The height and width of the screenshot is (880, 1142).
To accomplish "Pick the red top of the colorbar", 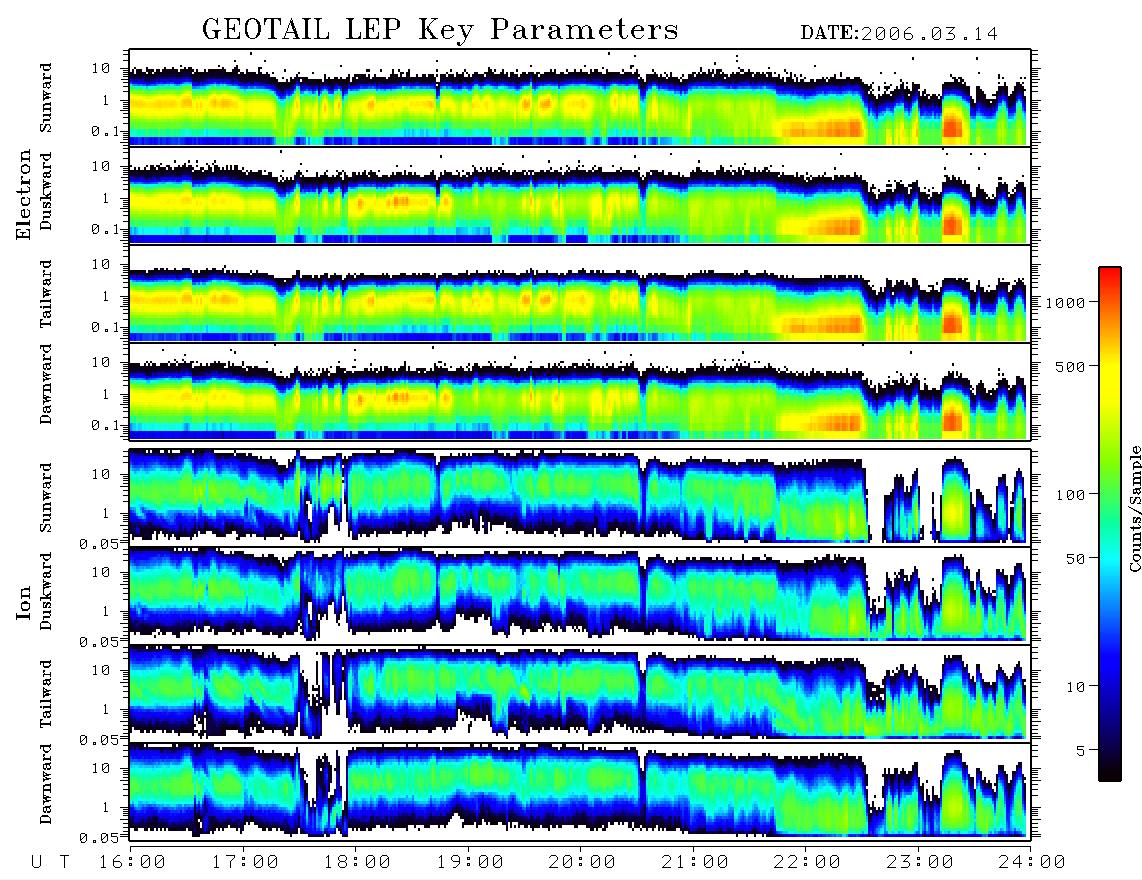I will [1110, 277].
